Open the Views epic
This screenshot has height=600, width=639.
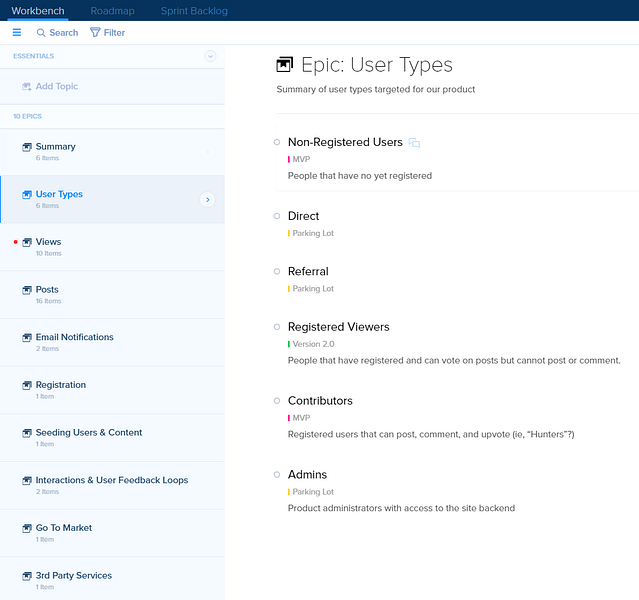(112, 247)
